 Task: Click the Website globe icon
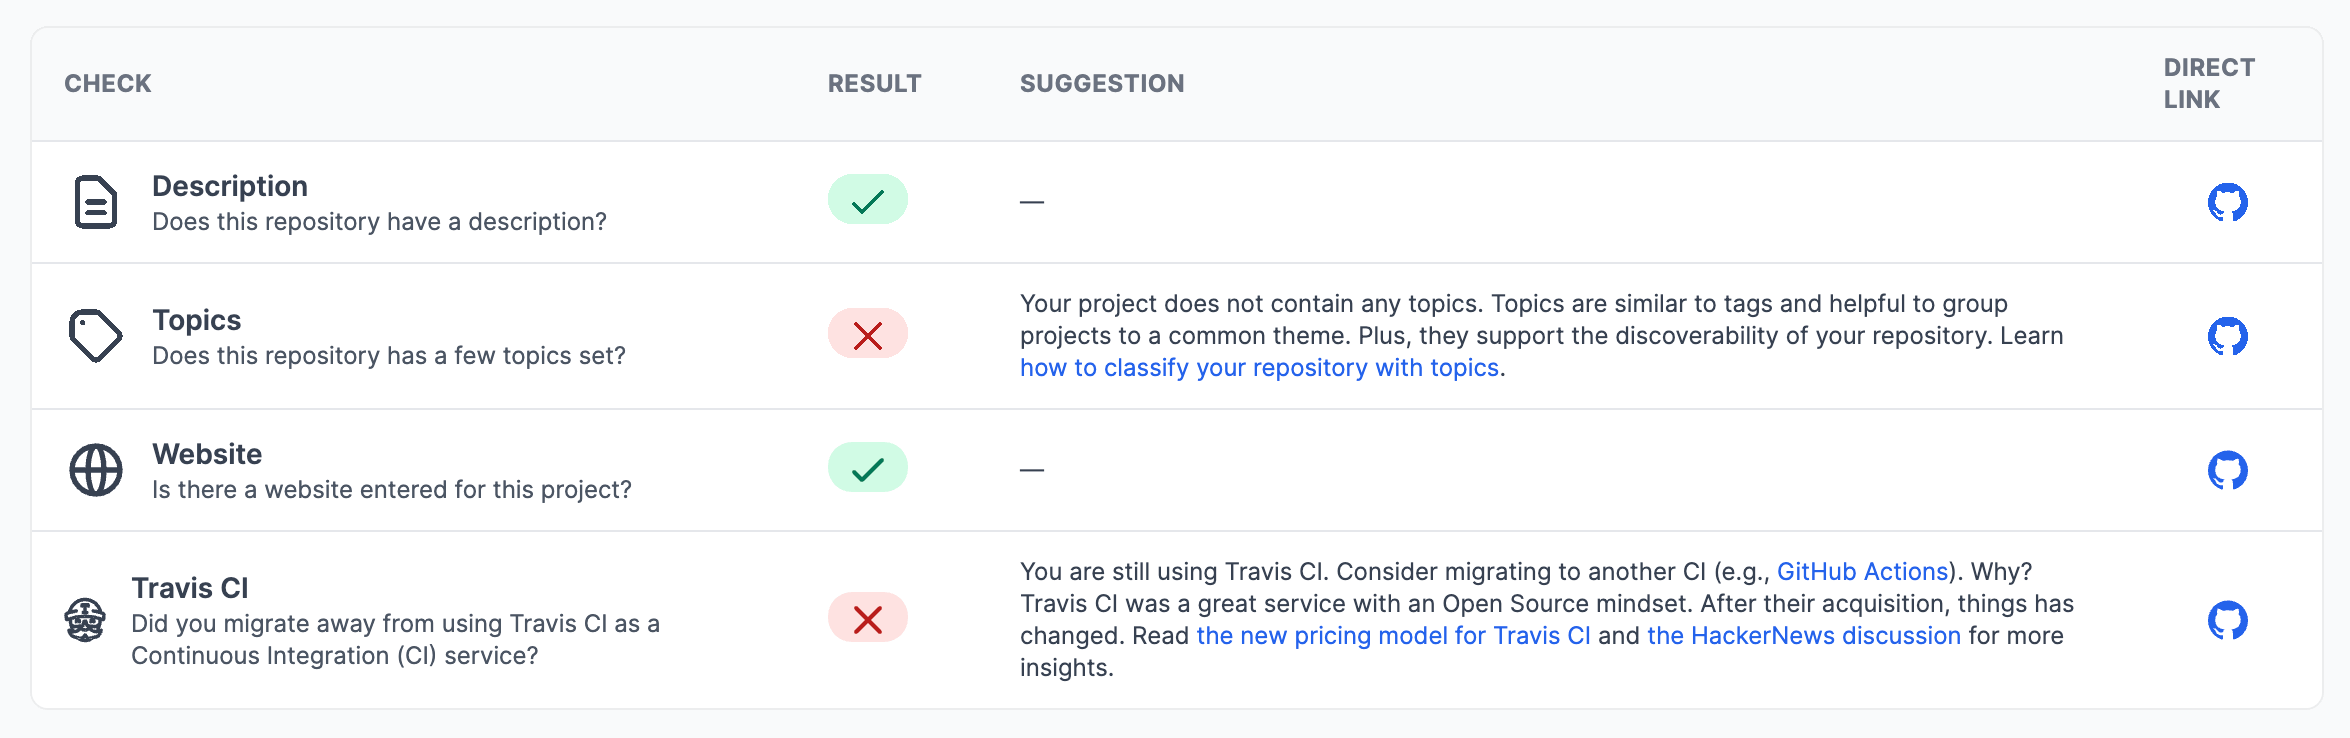coord(94,470)
